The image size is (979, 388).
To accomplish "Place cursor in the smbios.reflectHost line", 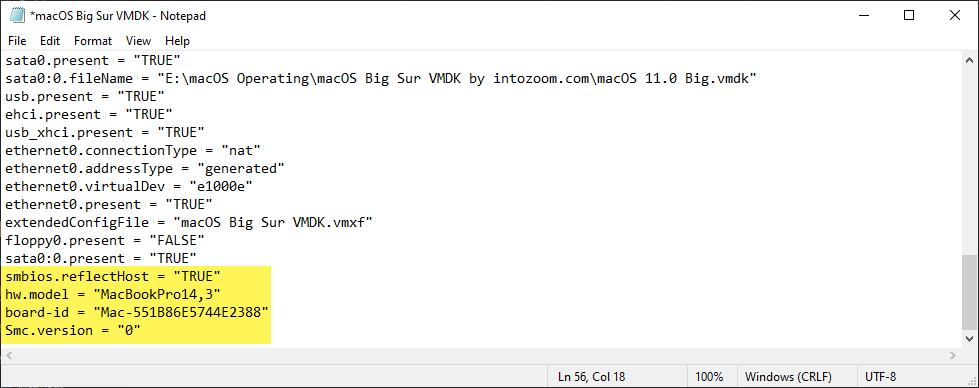I will pyautogui.click(x=113, y=276).
